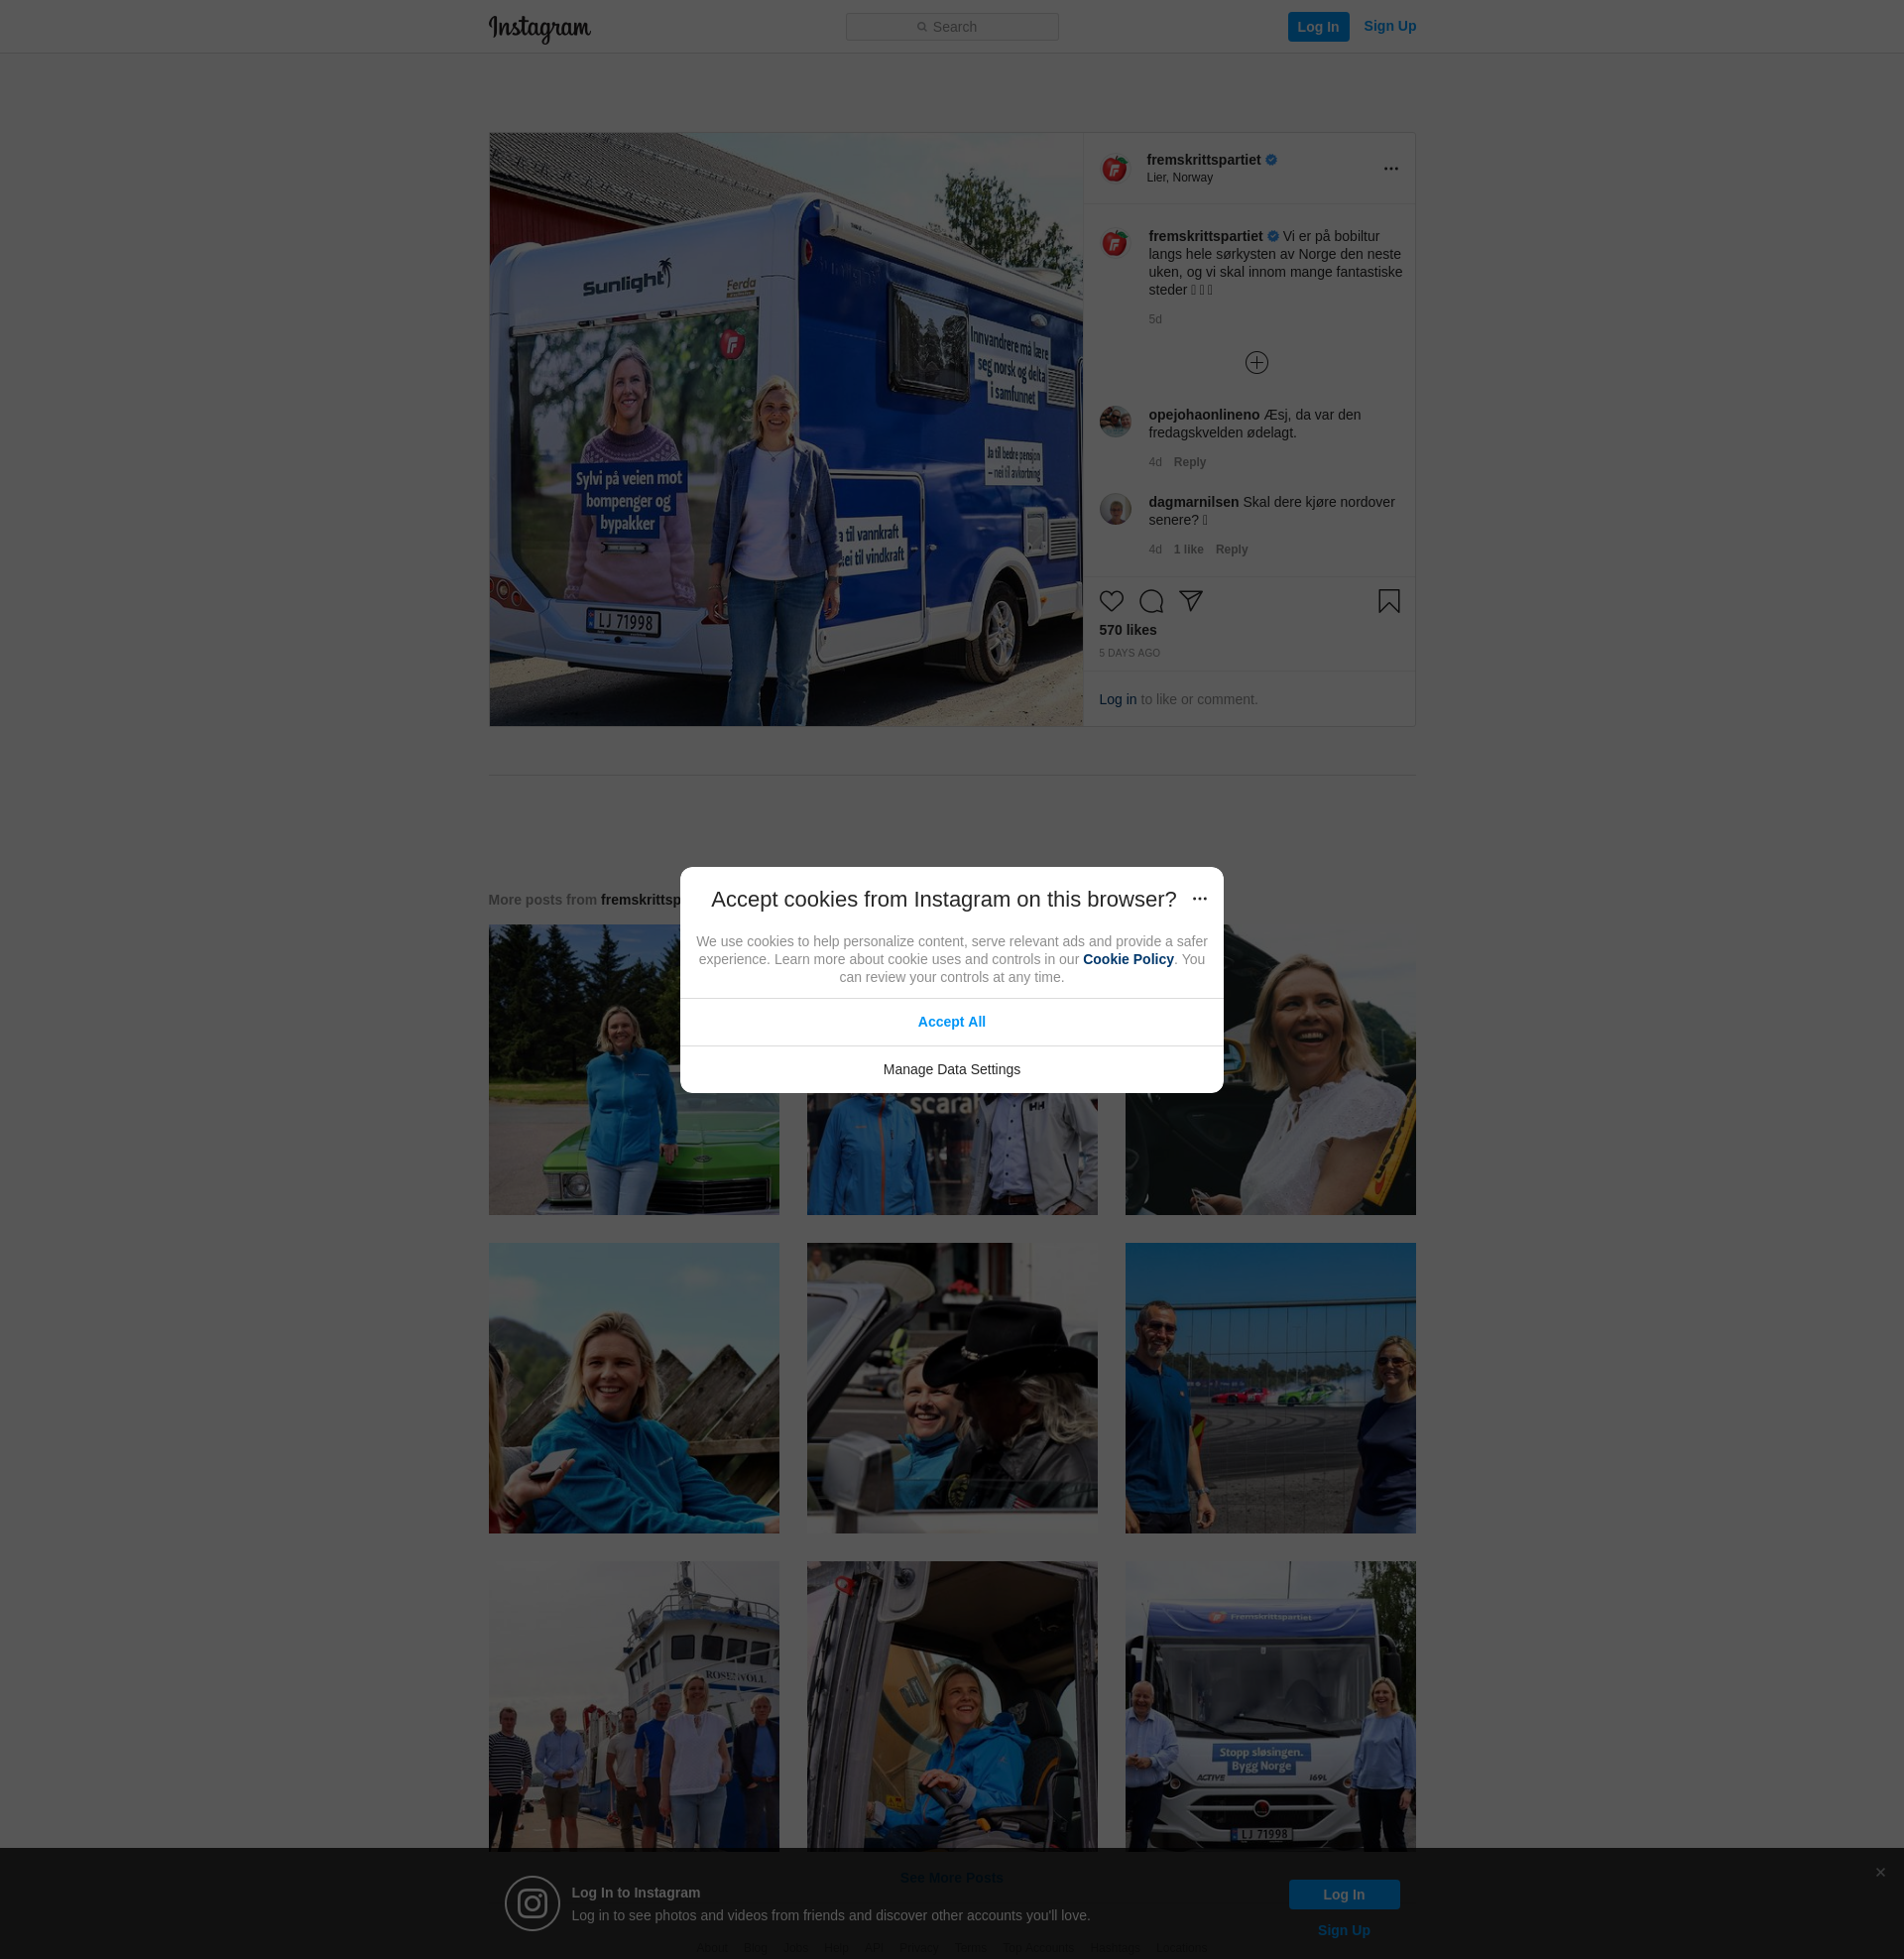Viewport: 1904px width, 1959px height.
Task: Open thumbnail of woman by green car
Action: (x=633, y=1070)
